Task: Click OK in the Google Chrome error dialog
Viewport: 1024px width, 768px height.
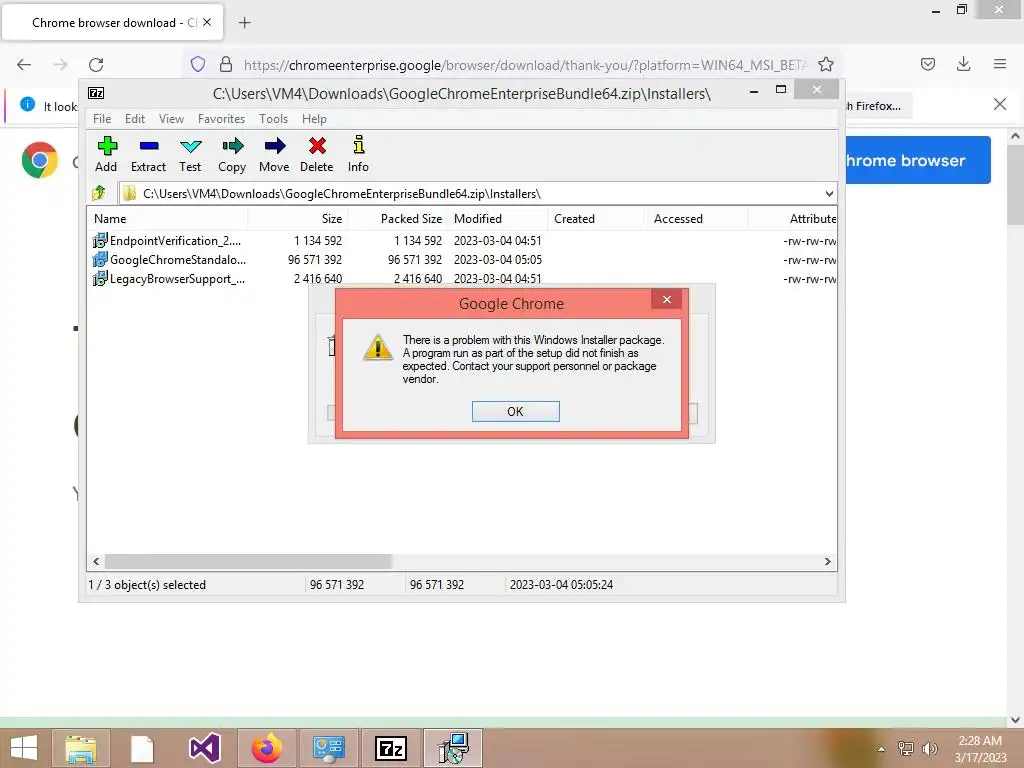Action: tap(515, 411)
